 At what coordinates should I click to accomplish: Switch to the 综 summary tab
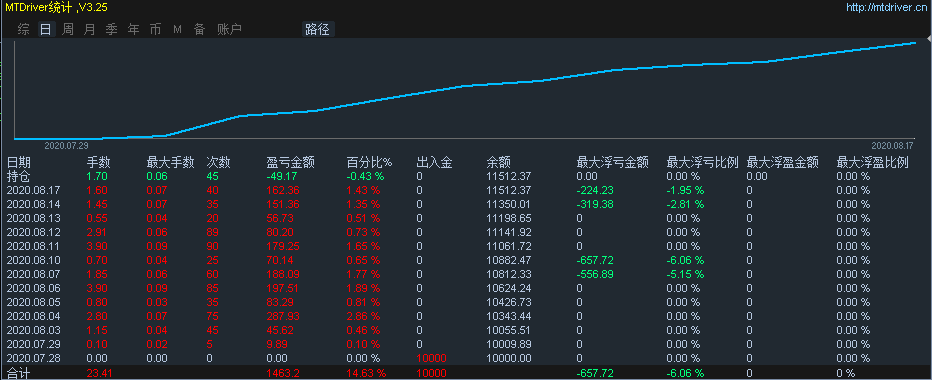coord(23,30)
